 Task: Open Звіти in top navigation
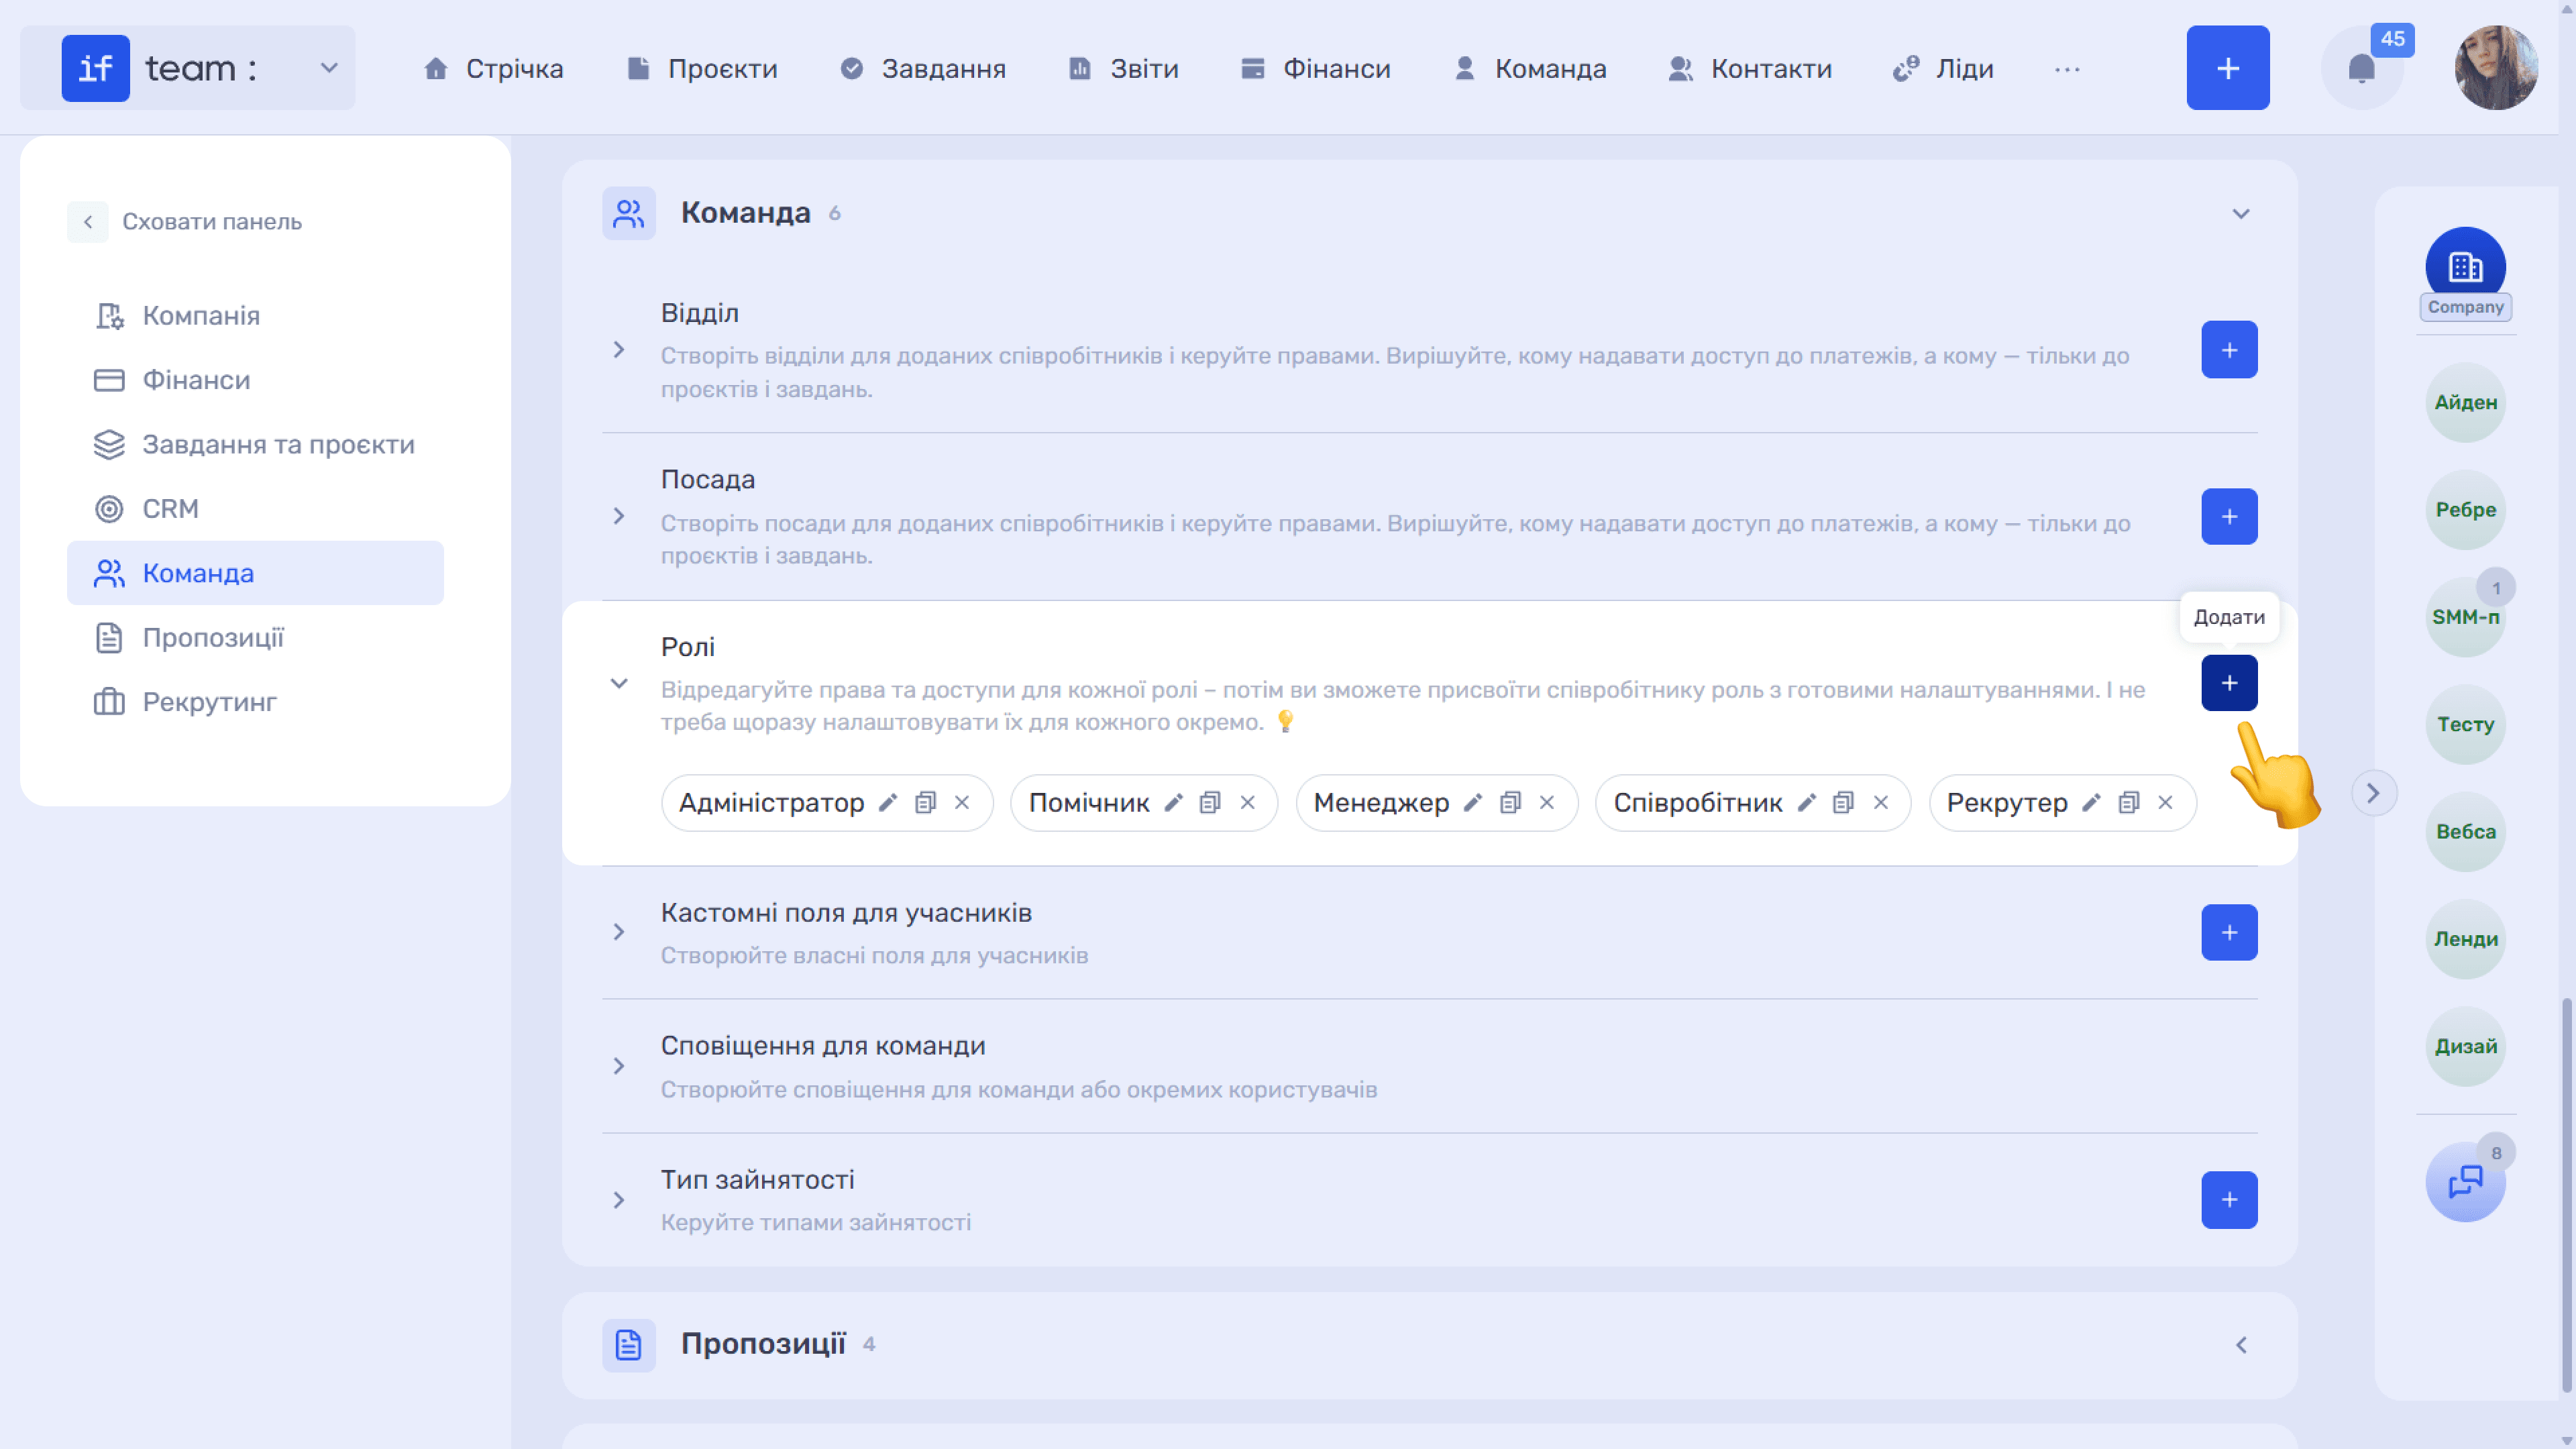(1123, 69)
